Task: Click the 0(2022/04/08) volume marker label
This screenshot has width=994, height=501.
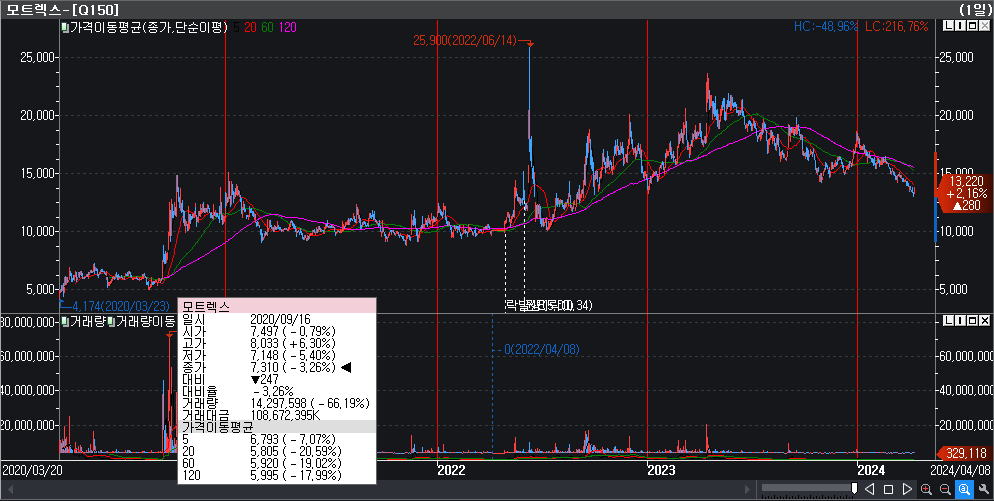Action: pos(541,349)
